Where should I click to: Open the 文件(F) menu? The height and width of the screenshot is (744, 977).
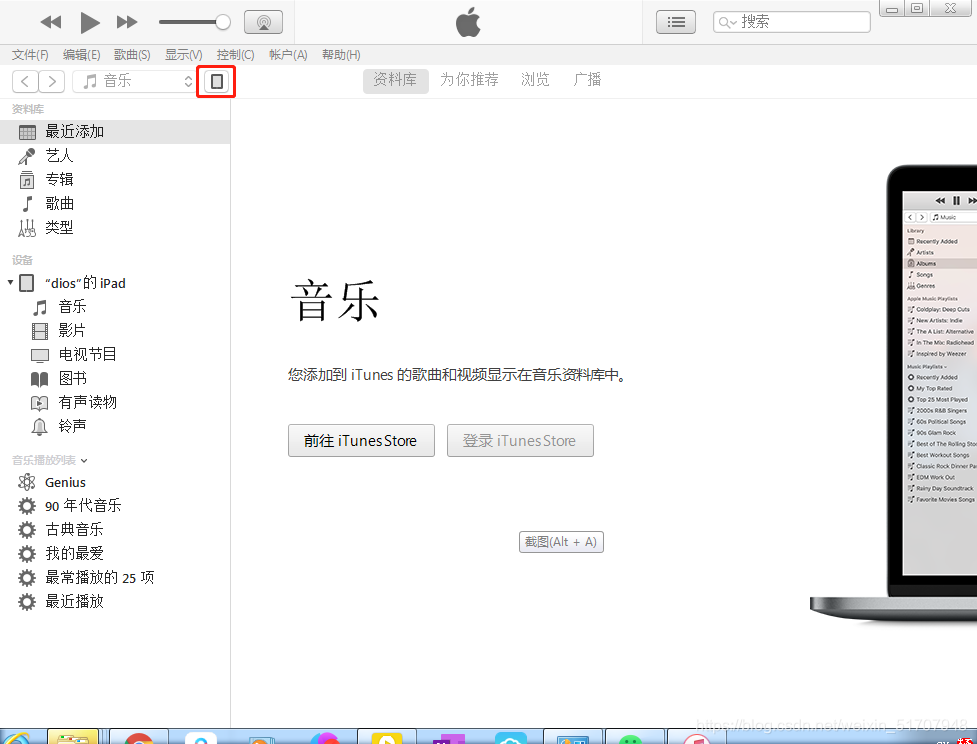click(x=30, y=55)
